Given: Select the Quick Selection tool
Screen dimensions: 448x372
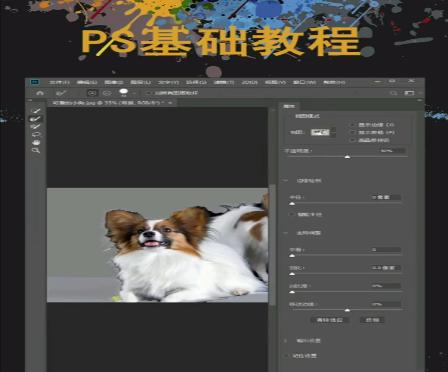Looking at the screenshot, I should click(36, 111).
